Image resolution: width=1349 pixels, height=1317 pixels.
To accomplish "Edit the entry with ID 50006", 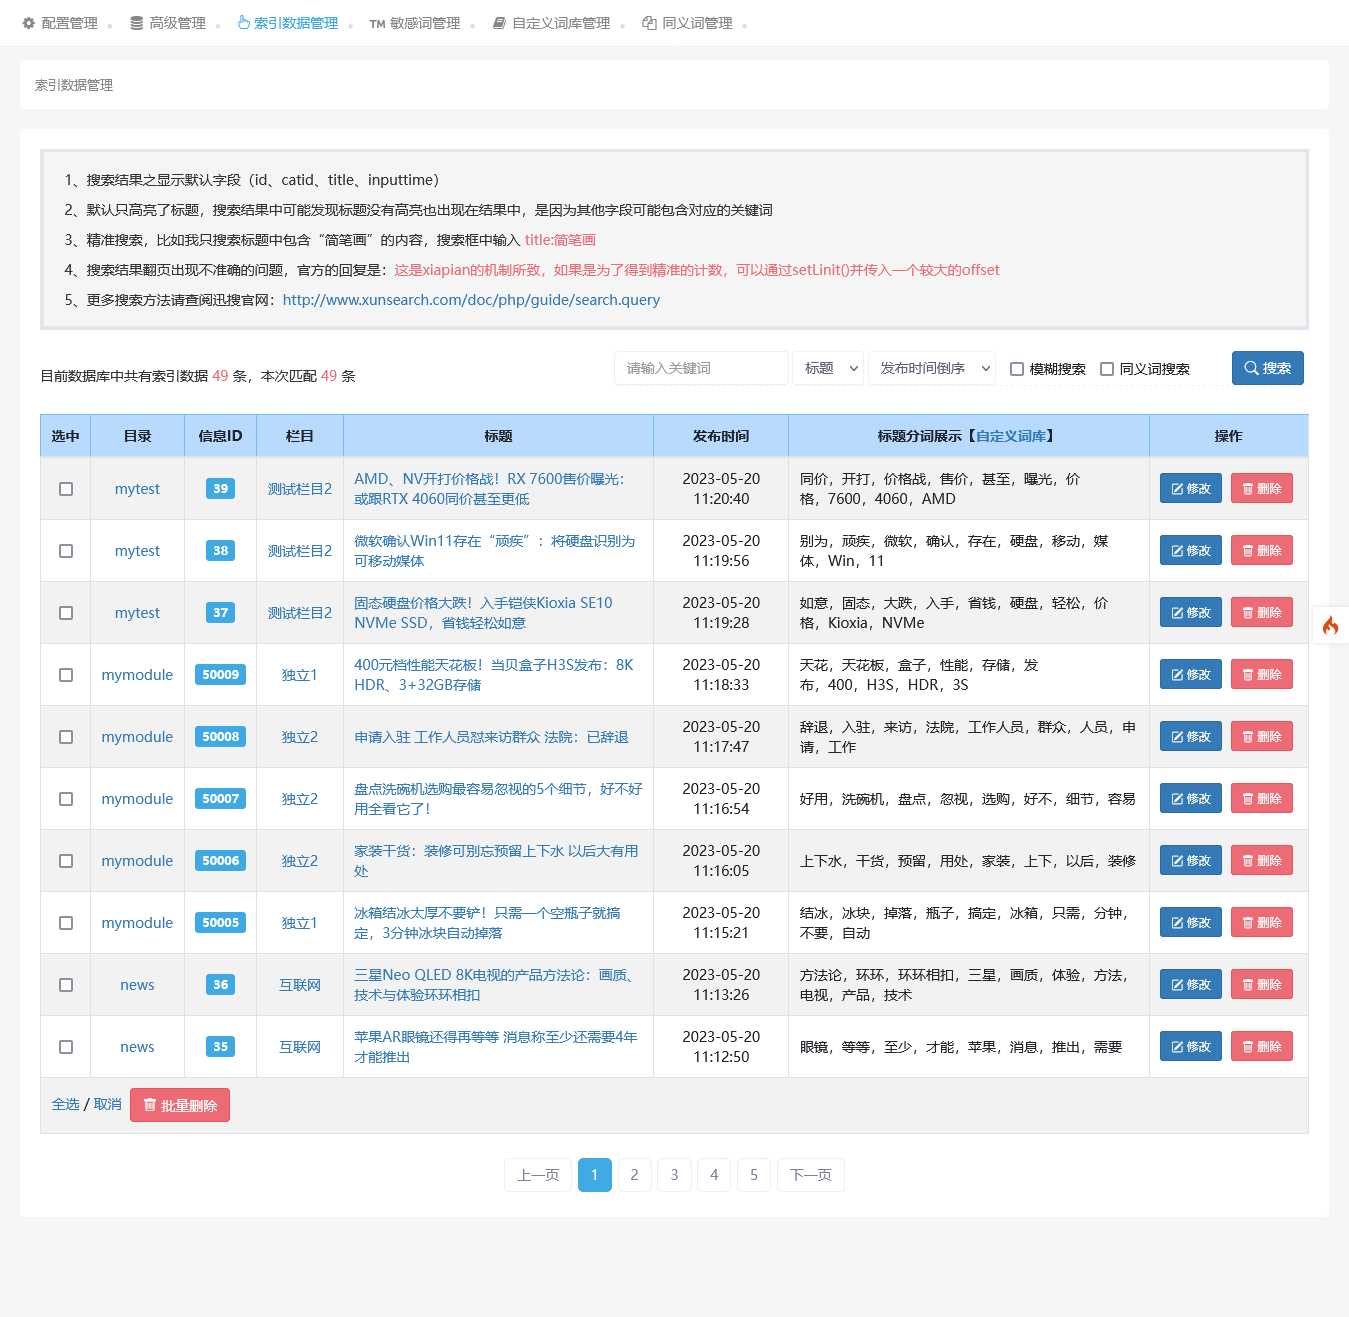I will coord(1191,861).
